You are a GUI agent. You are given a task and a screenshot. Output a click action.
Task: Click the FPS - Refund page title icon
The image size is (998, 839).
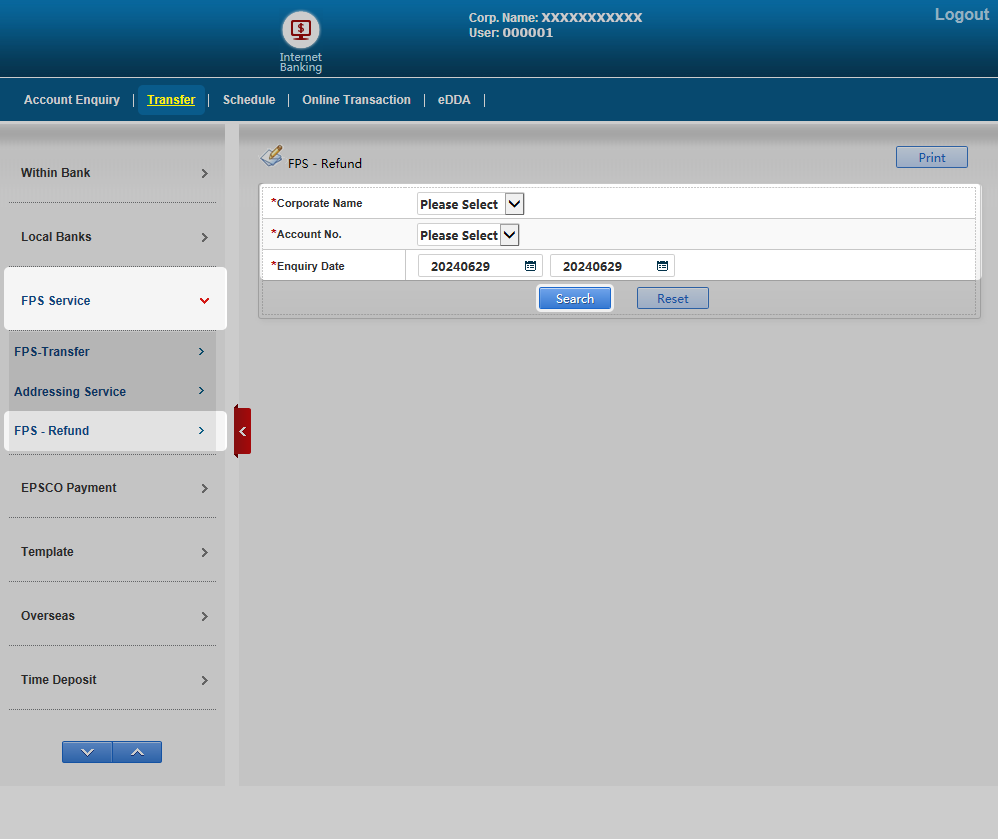tap(271, 157)
